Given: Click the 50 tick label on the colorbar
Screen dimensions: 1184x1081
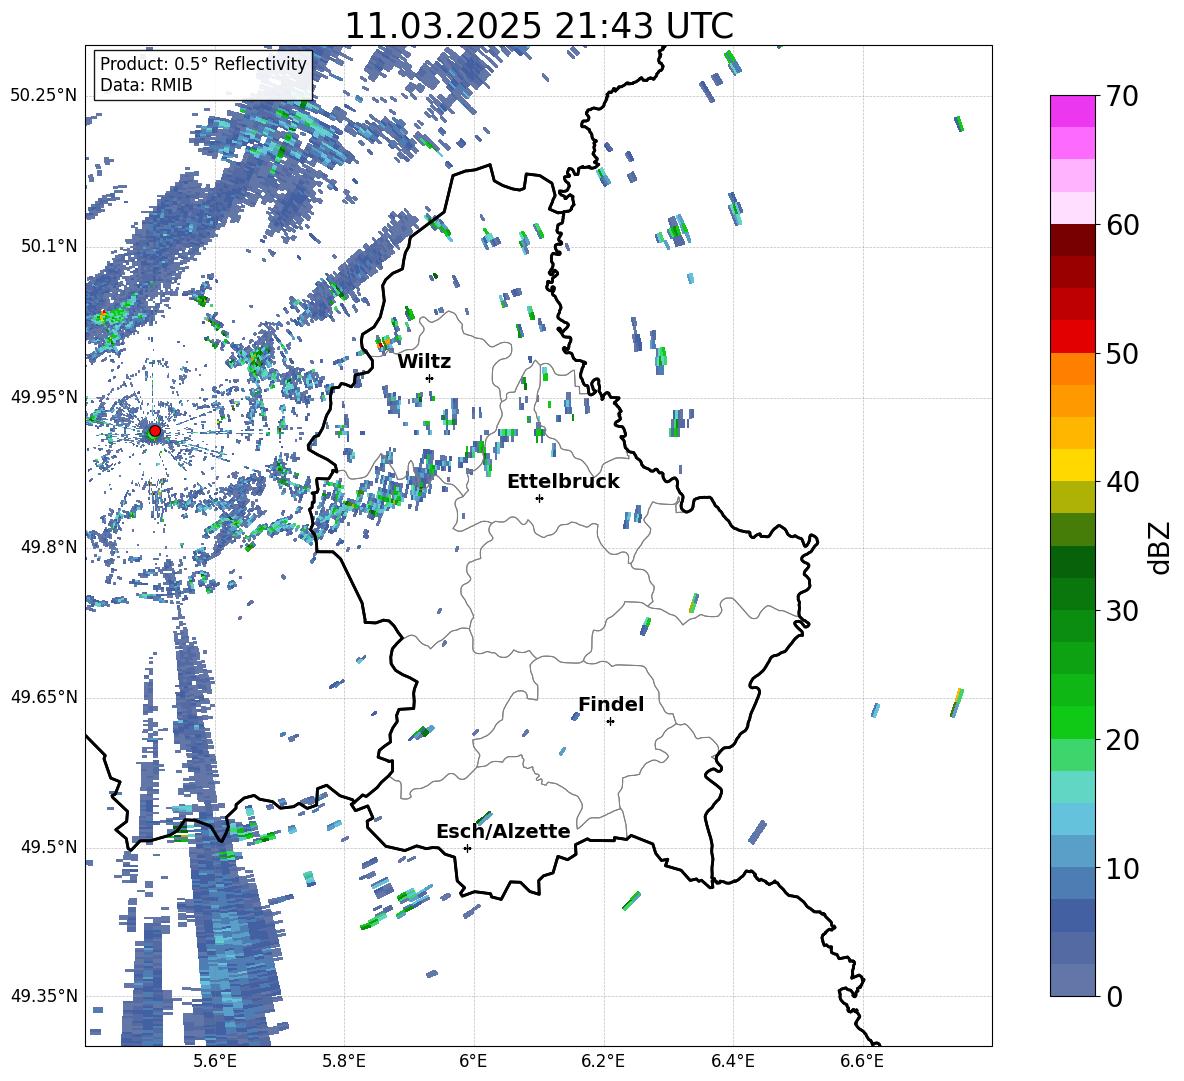Looking at the screenshot, I should [x=1122, y=353].
